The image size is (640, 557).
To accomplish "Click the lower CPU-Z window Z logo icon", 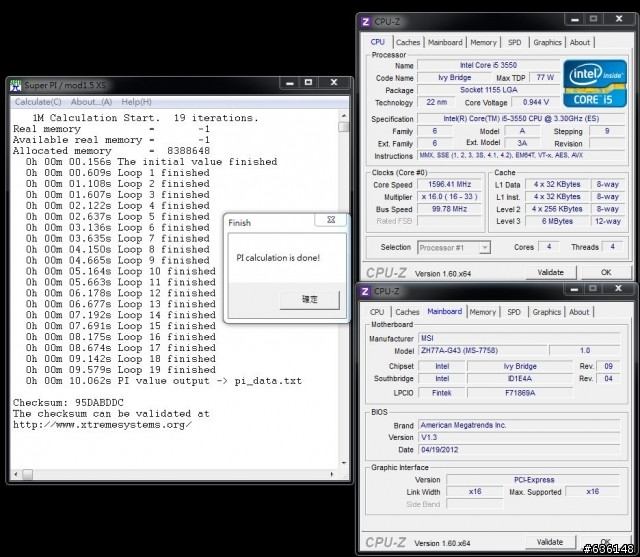I will (x=365, y=291).
